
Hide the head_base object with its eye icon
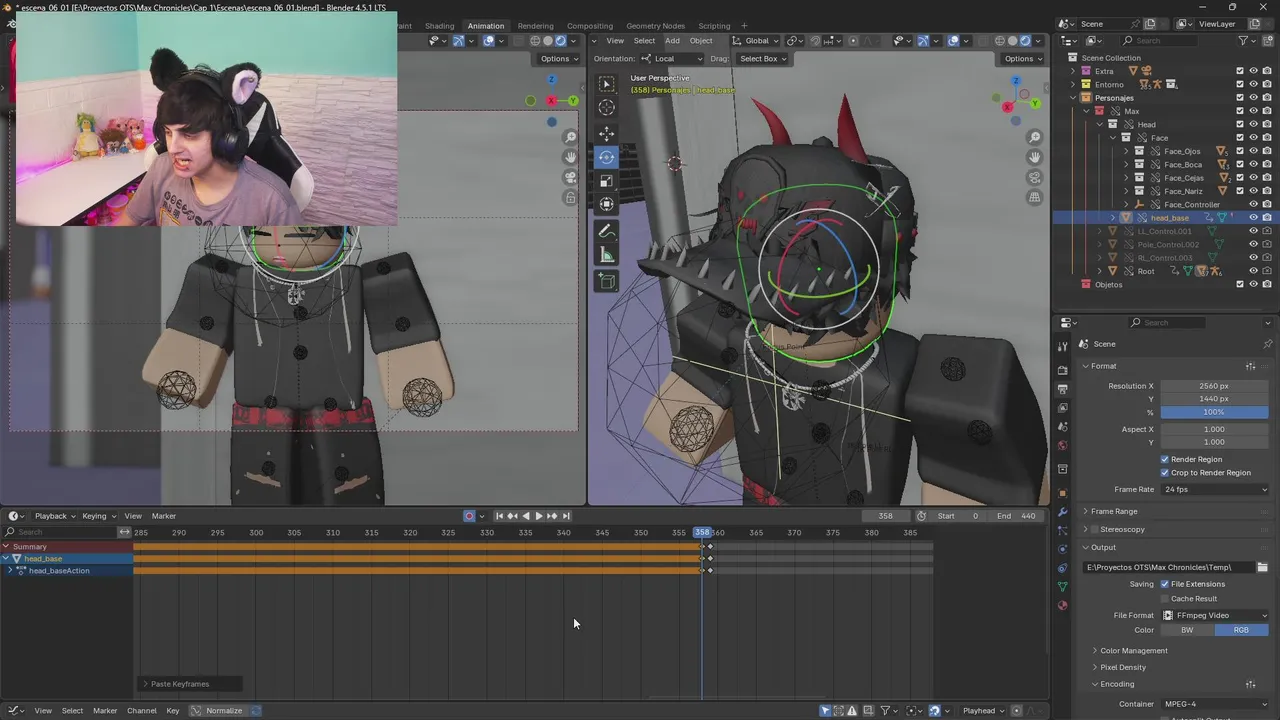(1253, 217)
